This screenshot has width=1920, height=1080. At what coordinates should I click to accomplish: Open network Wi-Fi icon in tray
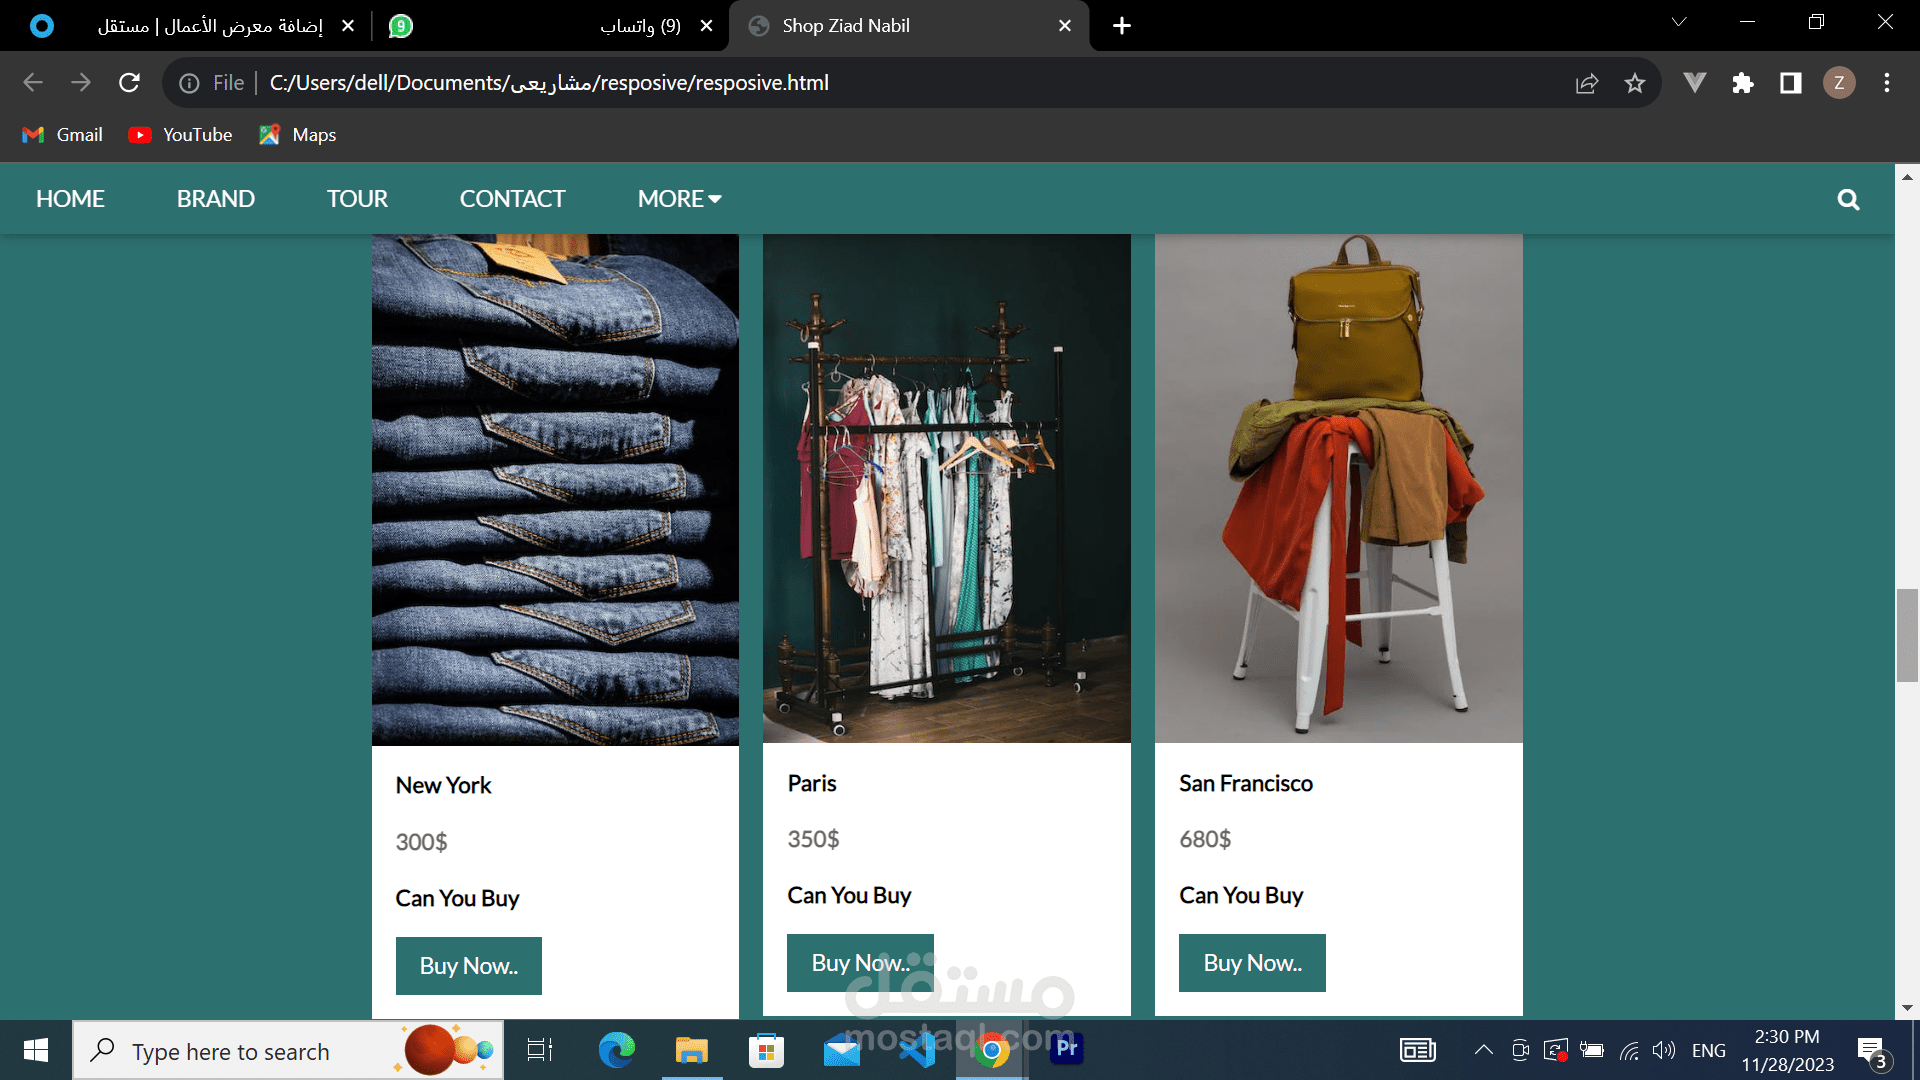[1629, 1050]
